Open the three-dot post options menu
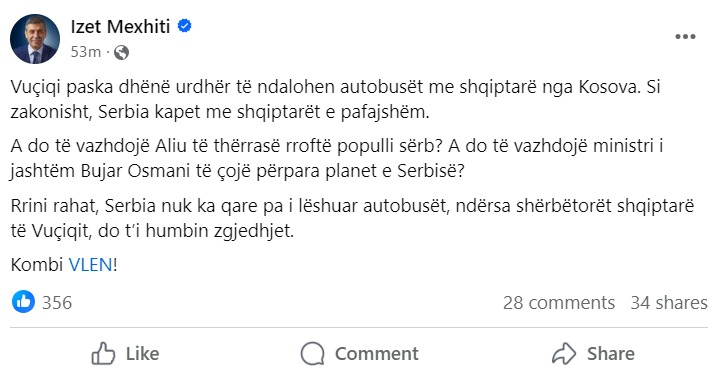This screenshot has height=371, width=715. (x=685, y=37)
